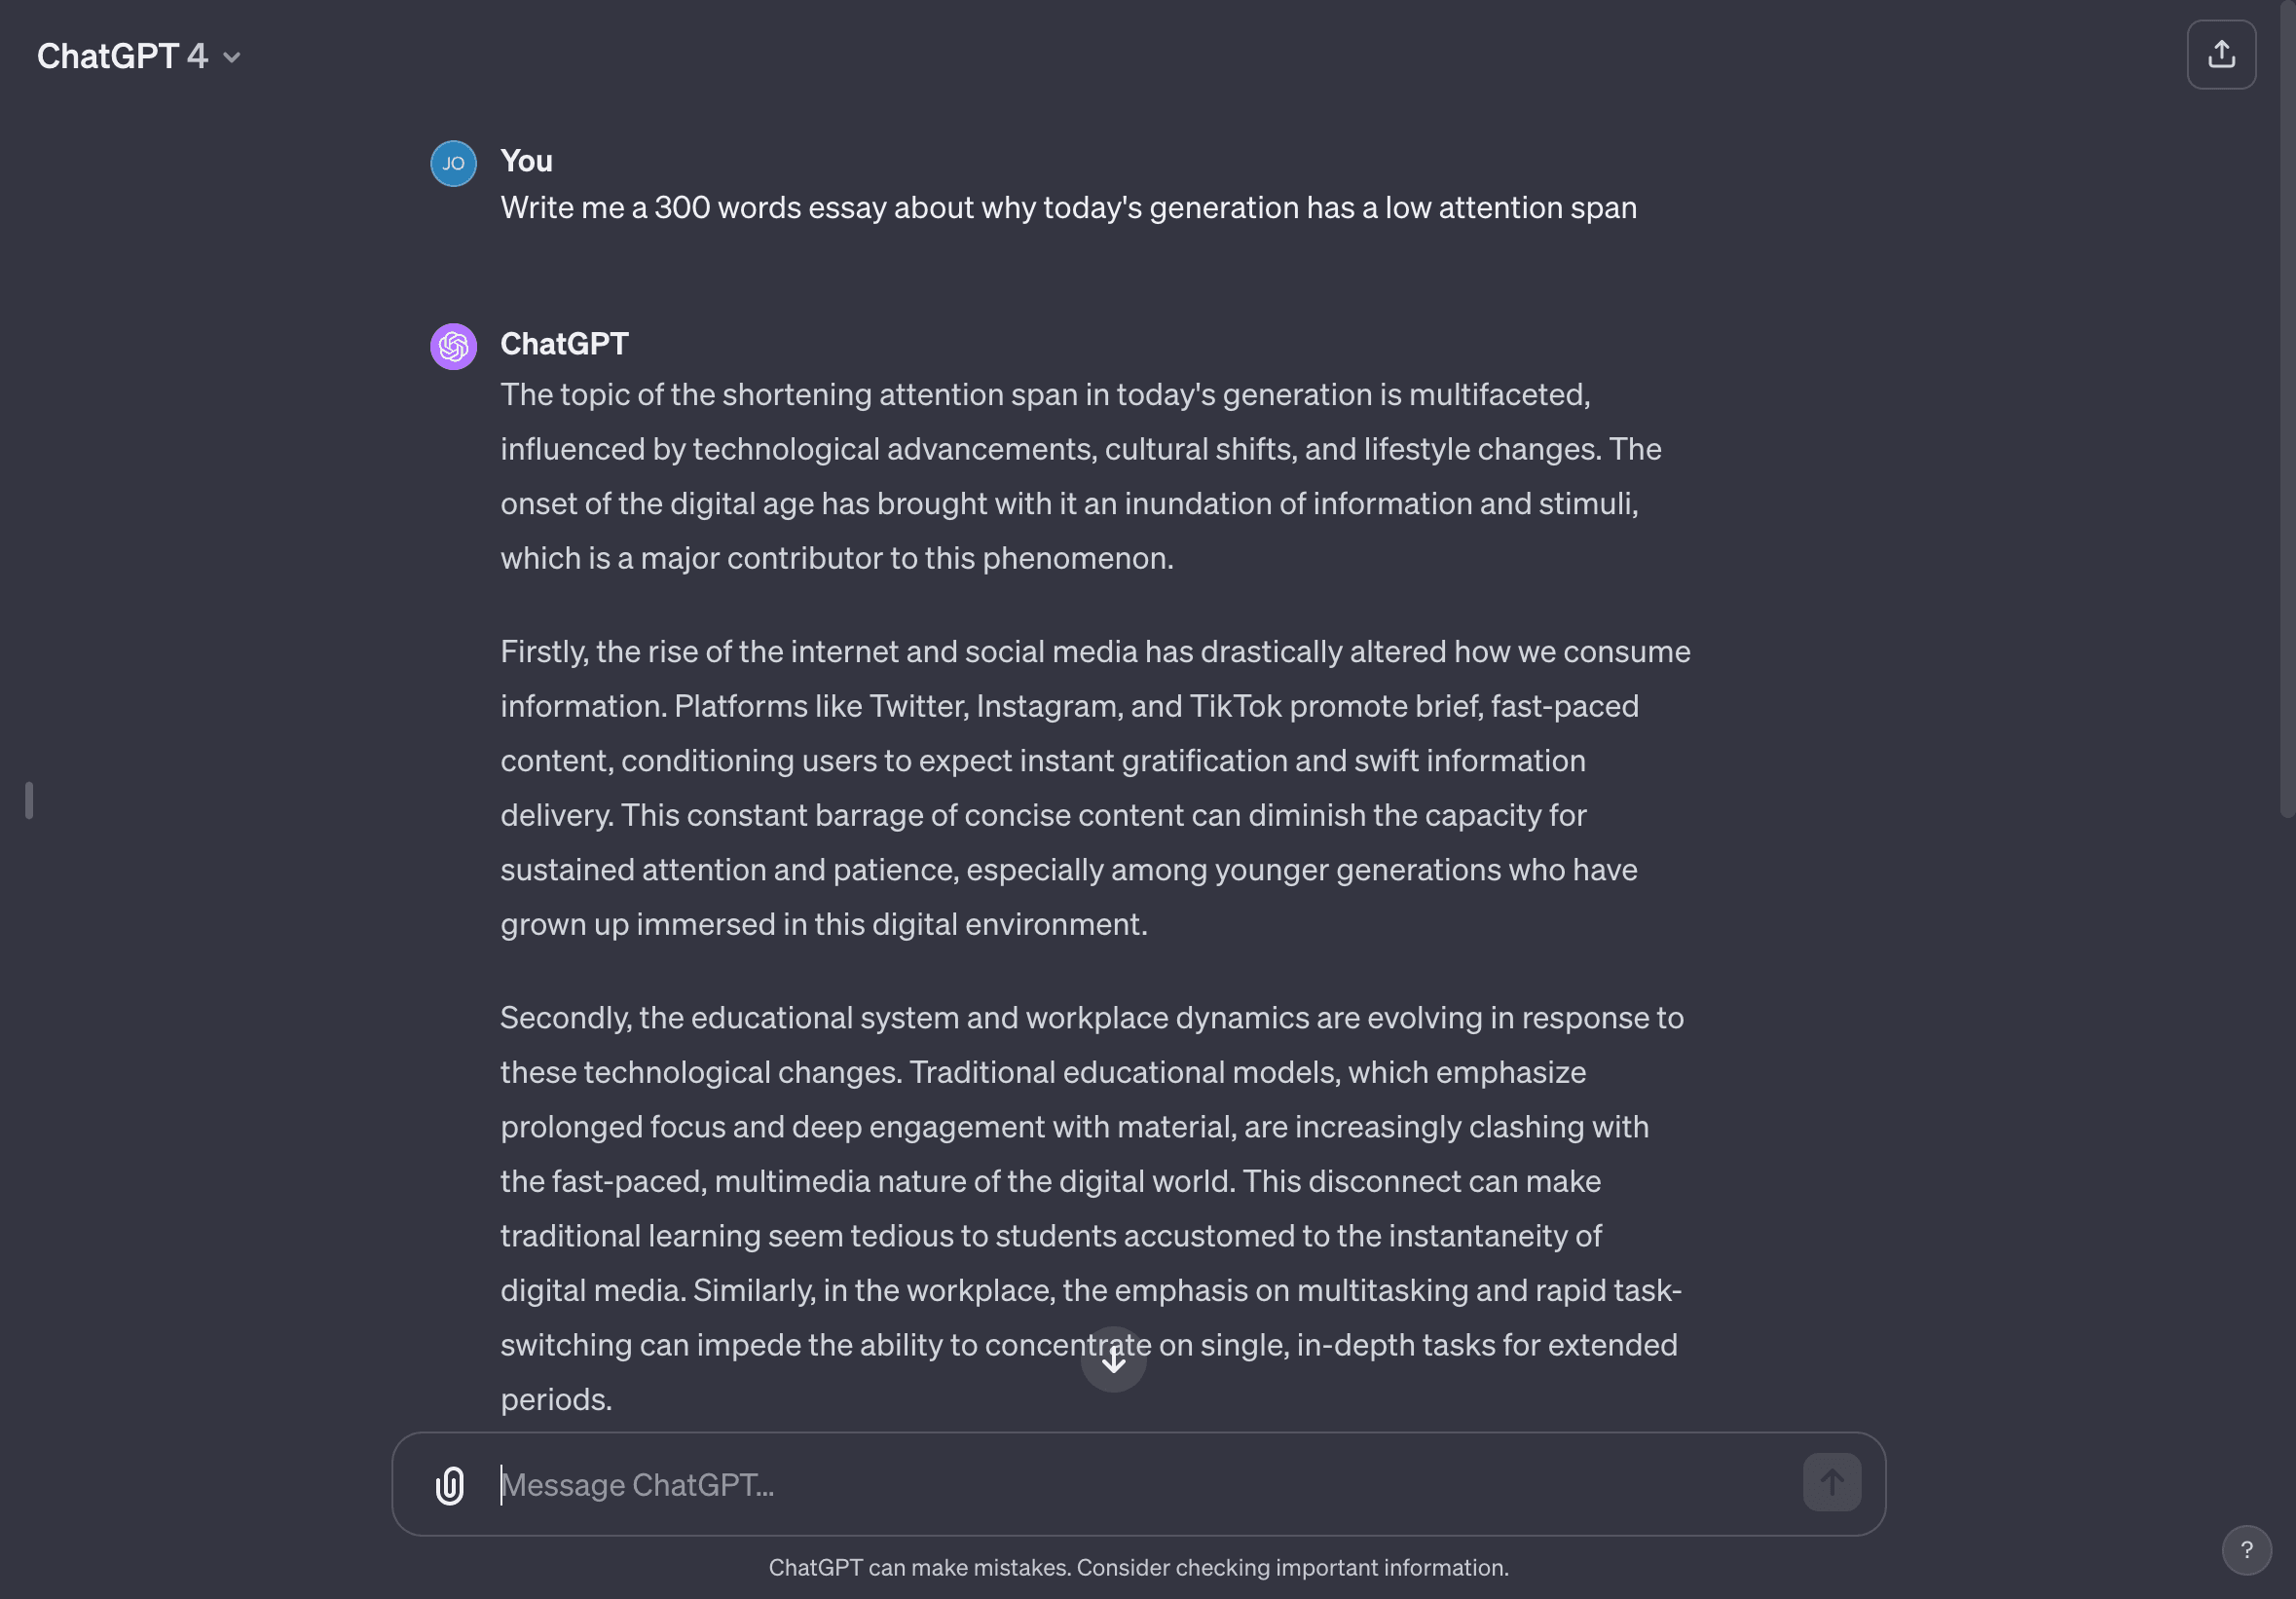Click the paragraph starting "The topic of the shortening"
Image resolution: width=2296 pixels, height=1599 pixels.
tap(1080, 476)
